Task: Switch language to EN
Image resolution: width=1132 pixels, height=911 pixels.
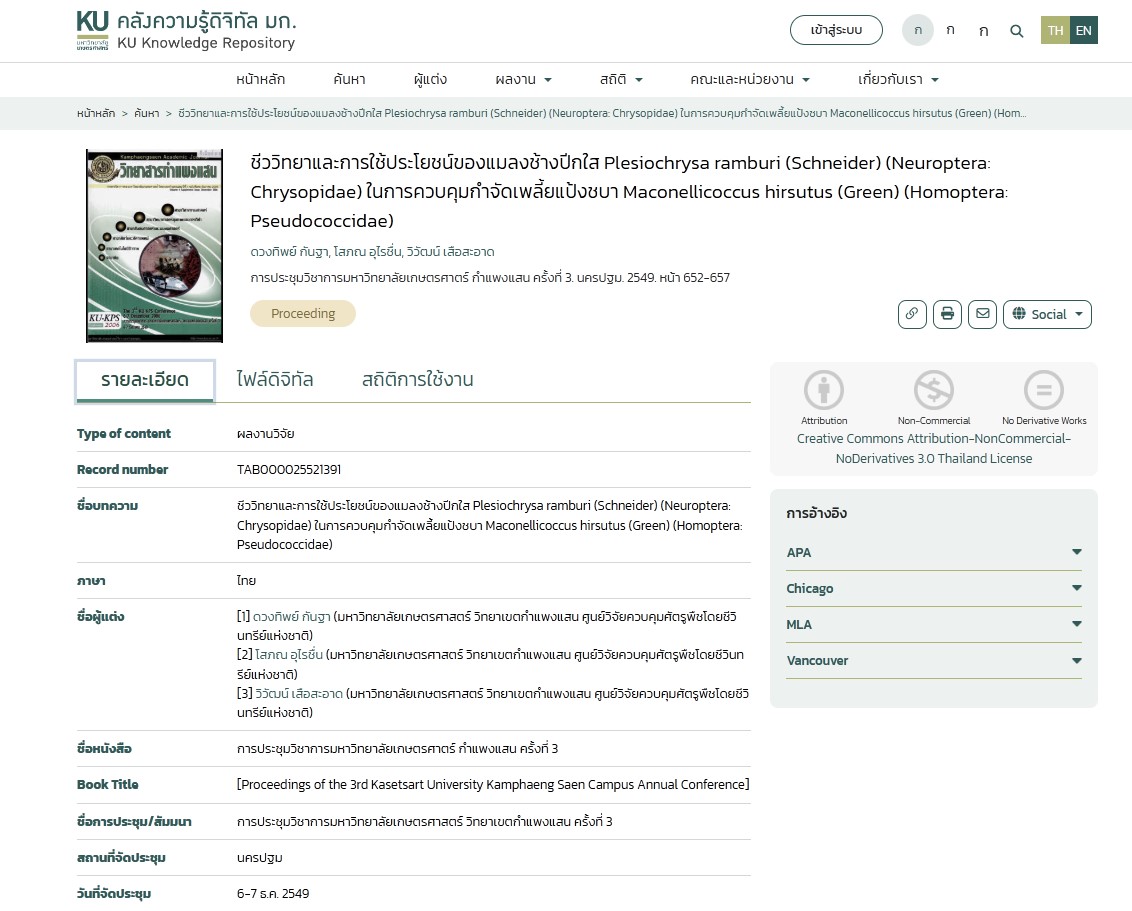Action: 1083,31
